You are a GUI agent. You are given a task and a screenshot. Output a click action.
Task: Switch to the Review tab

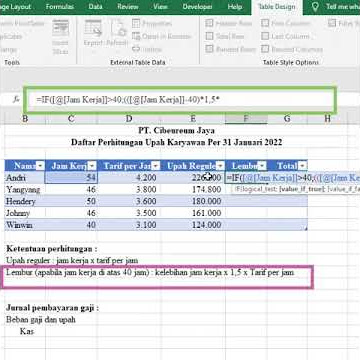pos(128,7)
